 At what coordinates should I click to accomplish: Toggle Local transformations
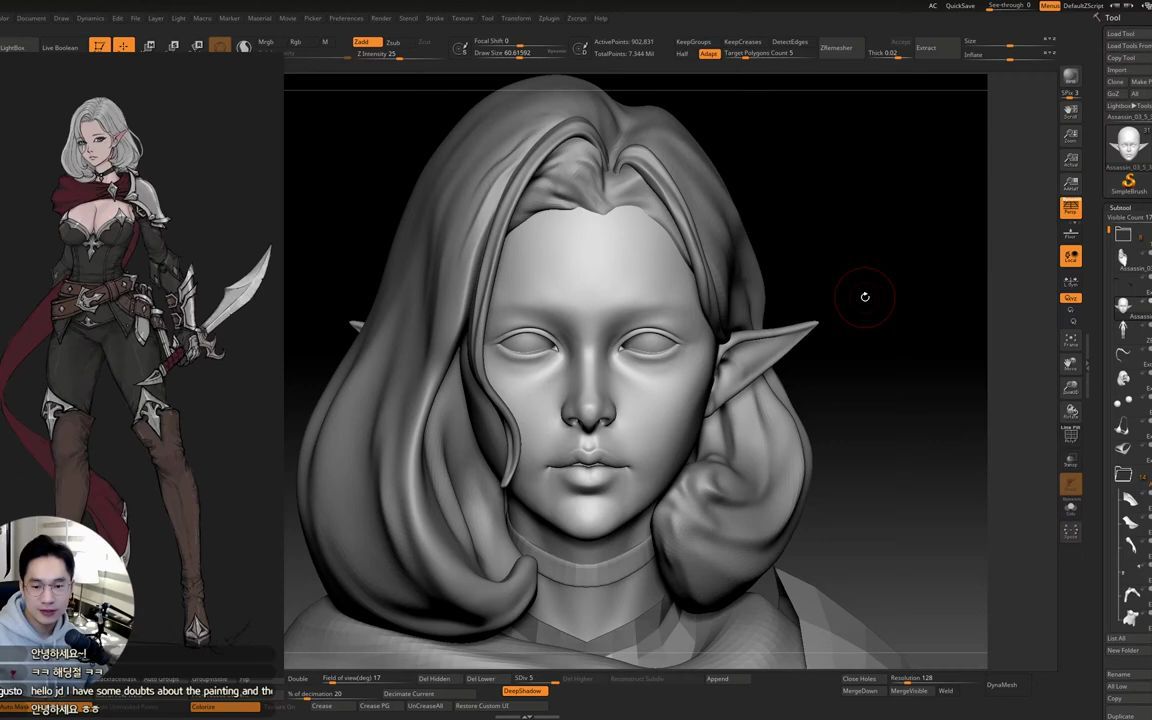1070,256
